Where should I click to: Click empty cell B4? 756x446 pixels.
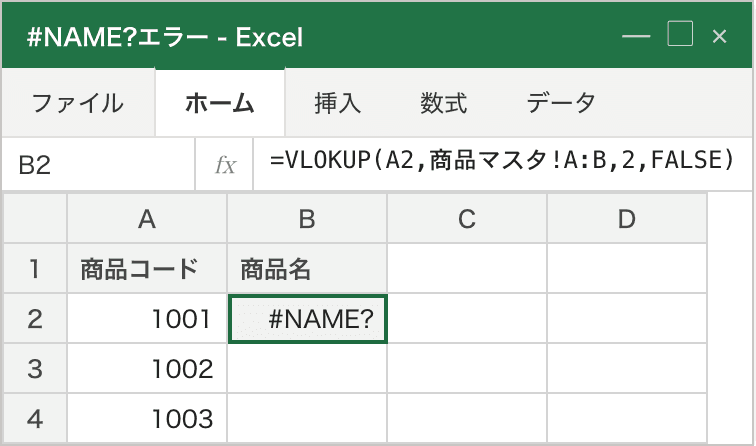(307, 418)
